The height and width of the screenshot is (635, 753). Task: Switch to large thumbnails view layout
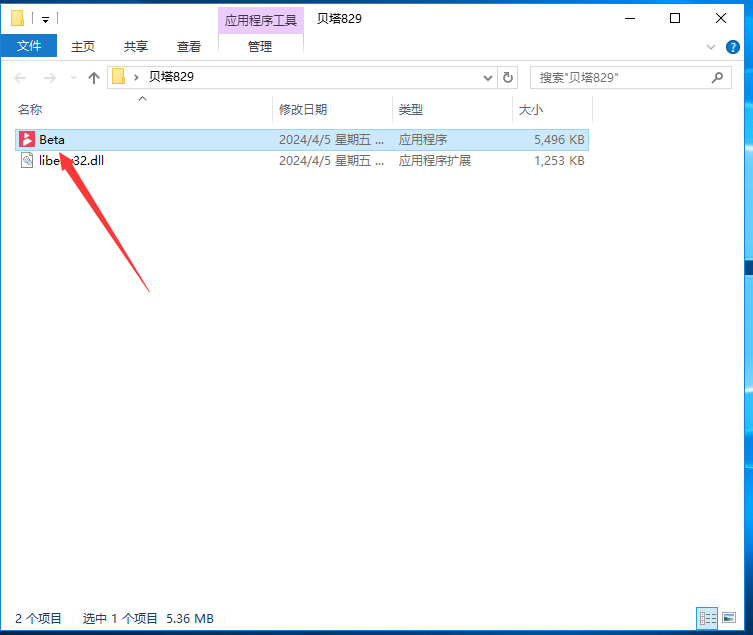tap(729, 618)
